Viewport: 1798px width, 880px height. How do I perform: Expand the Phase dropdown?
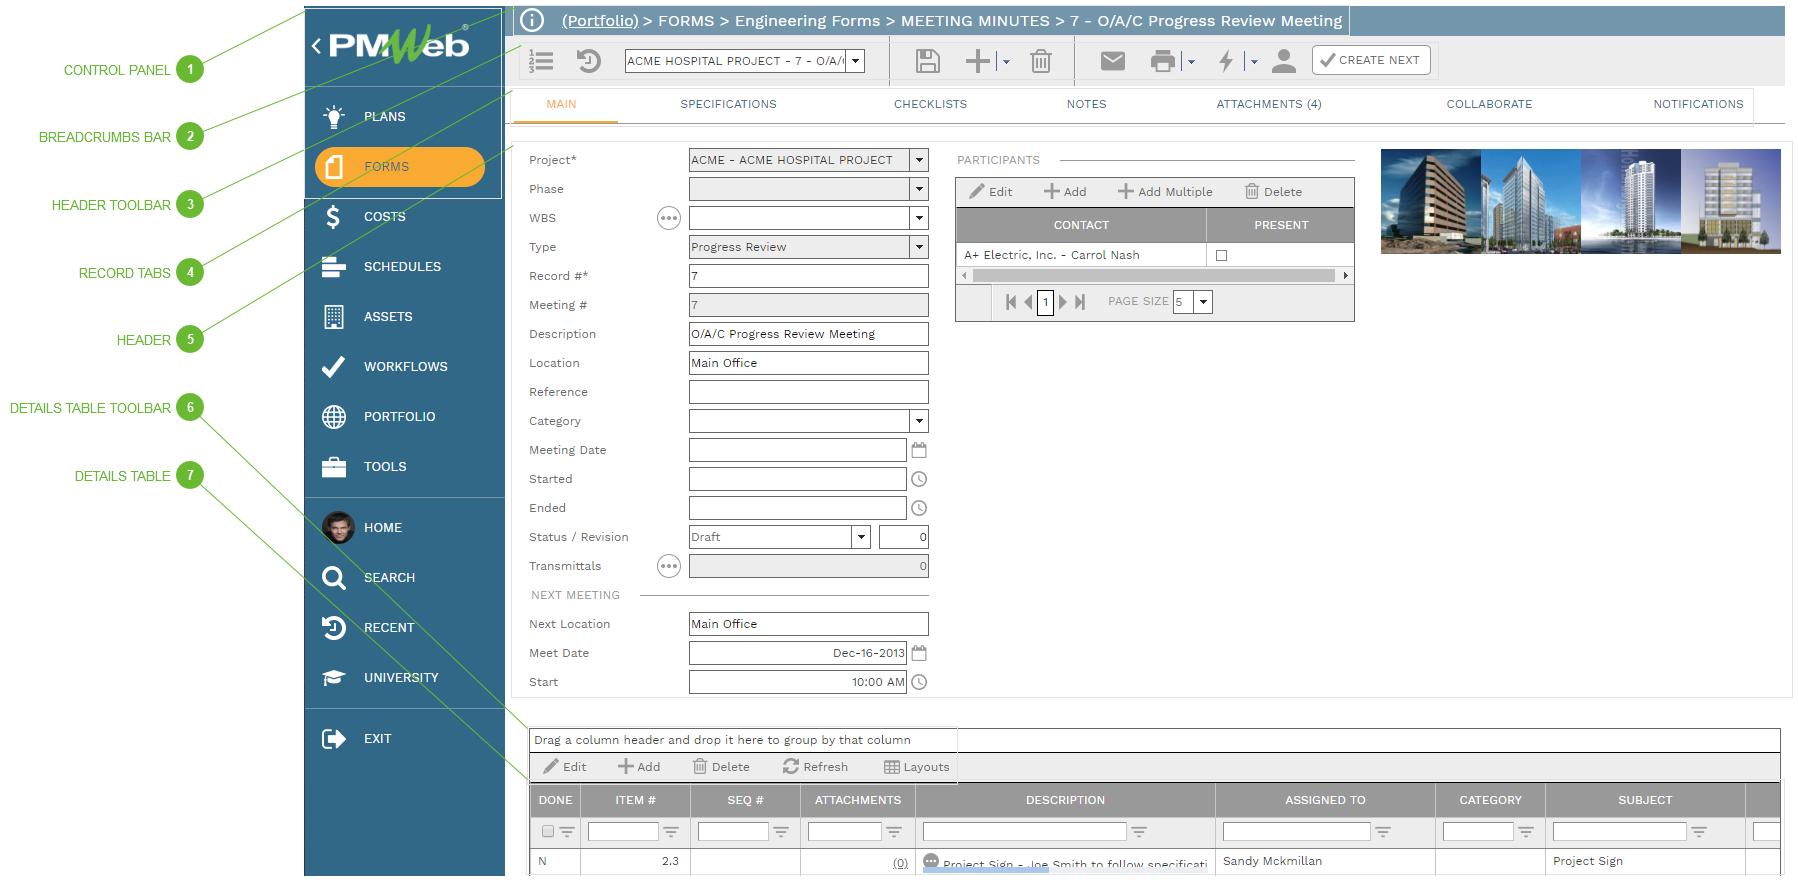pyautogui.click(x=919, y=189)
